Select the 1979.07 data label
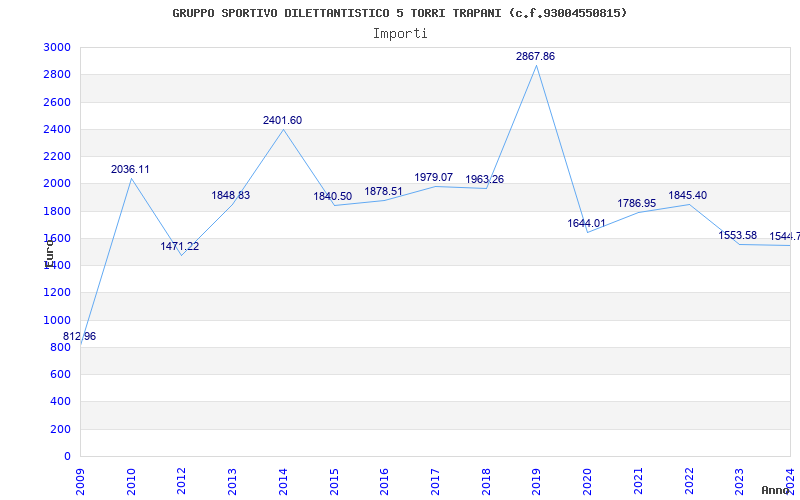The width and height of the screenshot is (800, 500). [x=433, y=178]
